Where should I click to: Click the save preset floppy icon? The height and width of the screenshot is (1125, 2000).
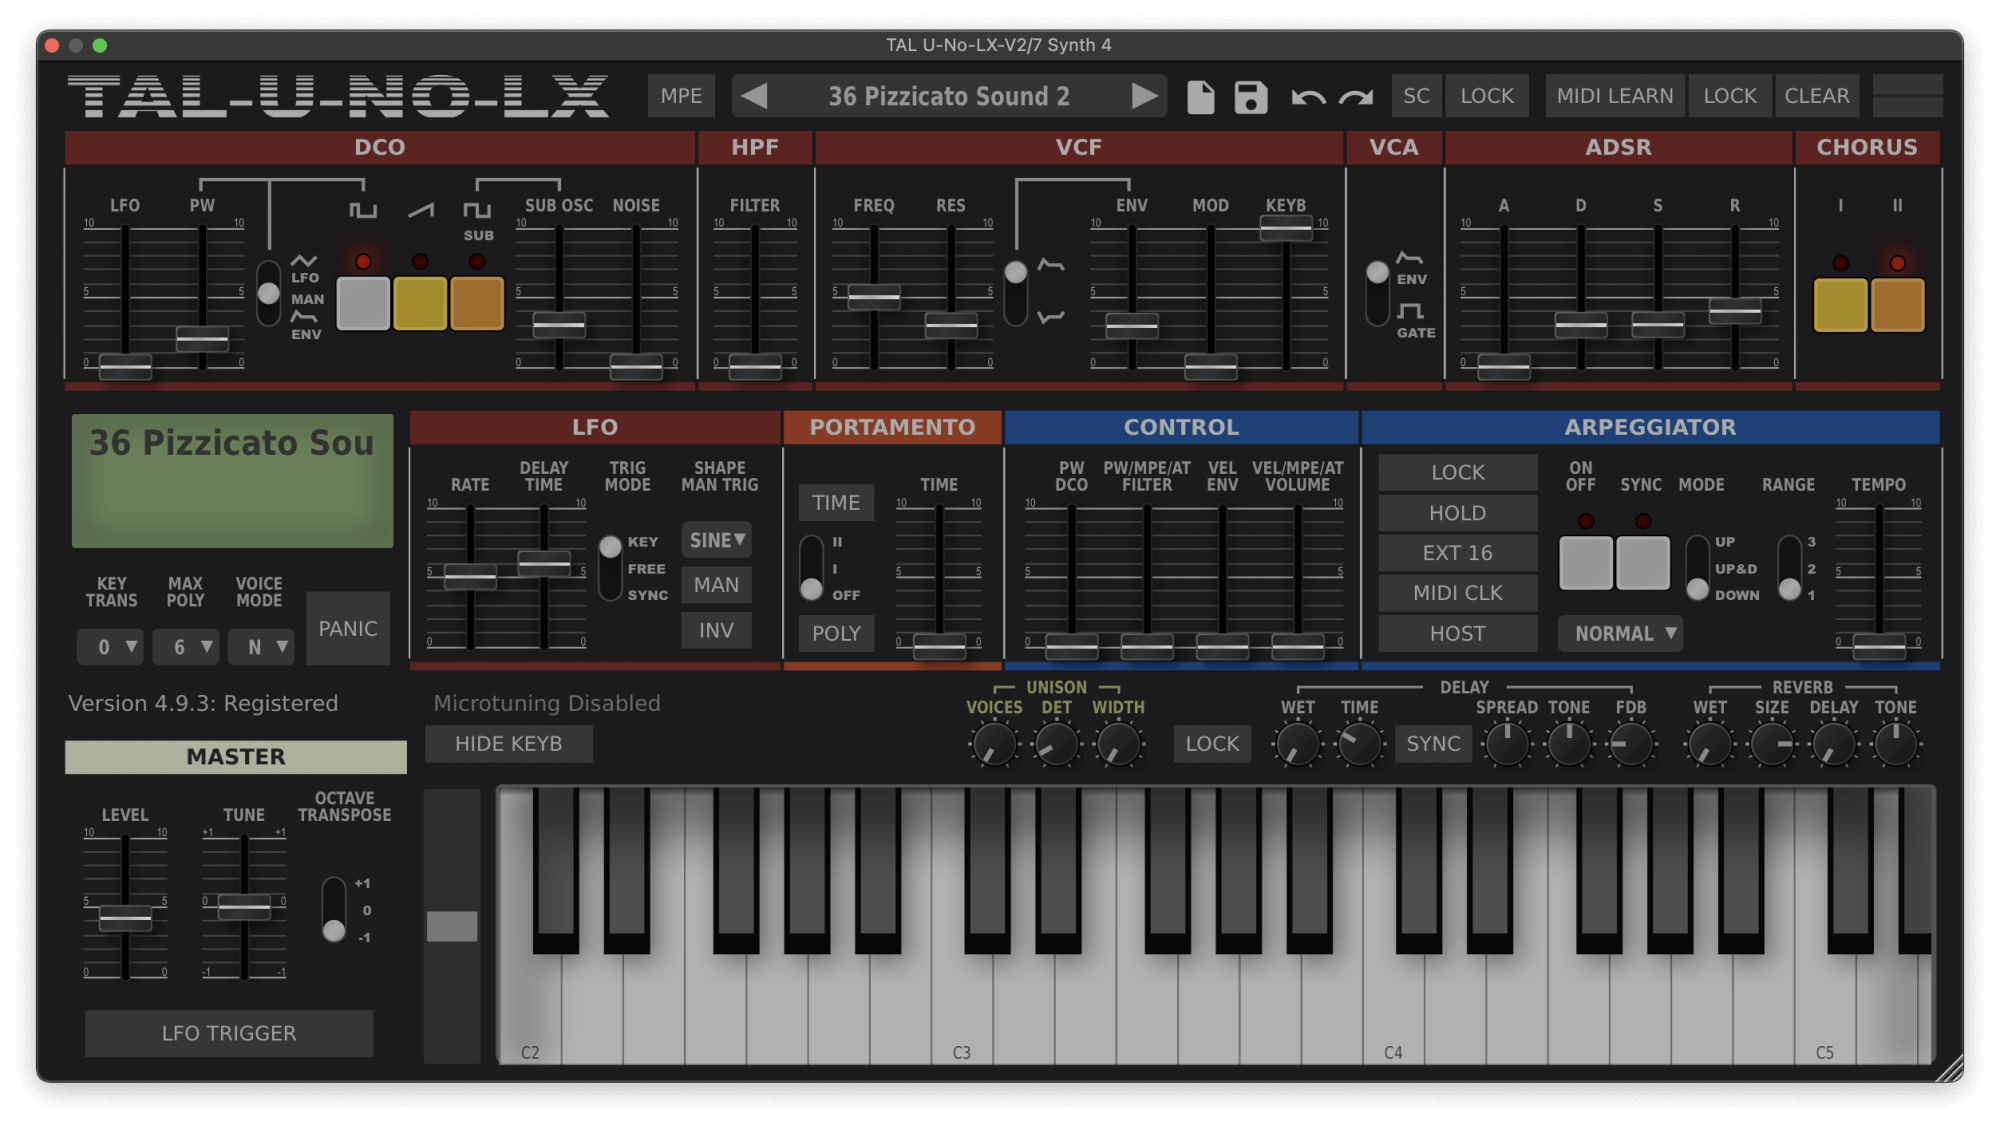(1250, 97)
